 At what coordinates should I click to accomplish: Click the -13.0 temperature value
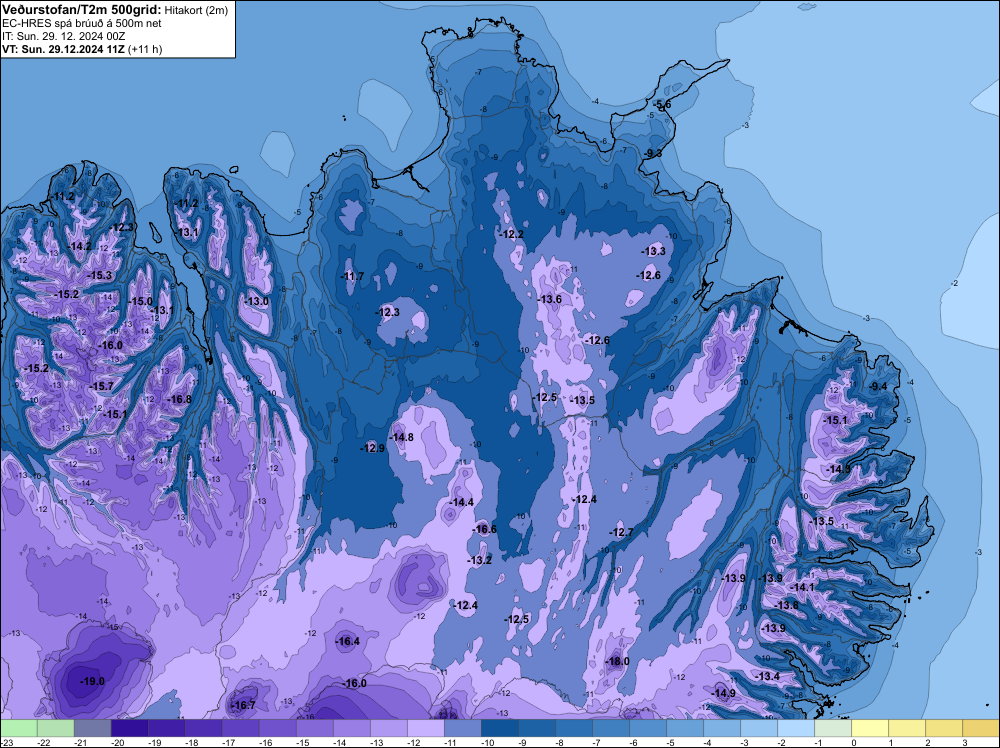tap(257, 302)
